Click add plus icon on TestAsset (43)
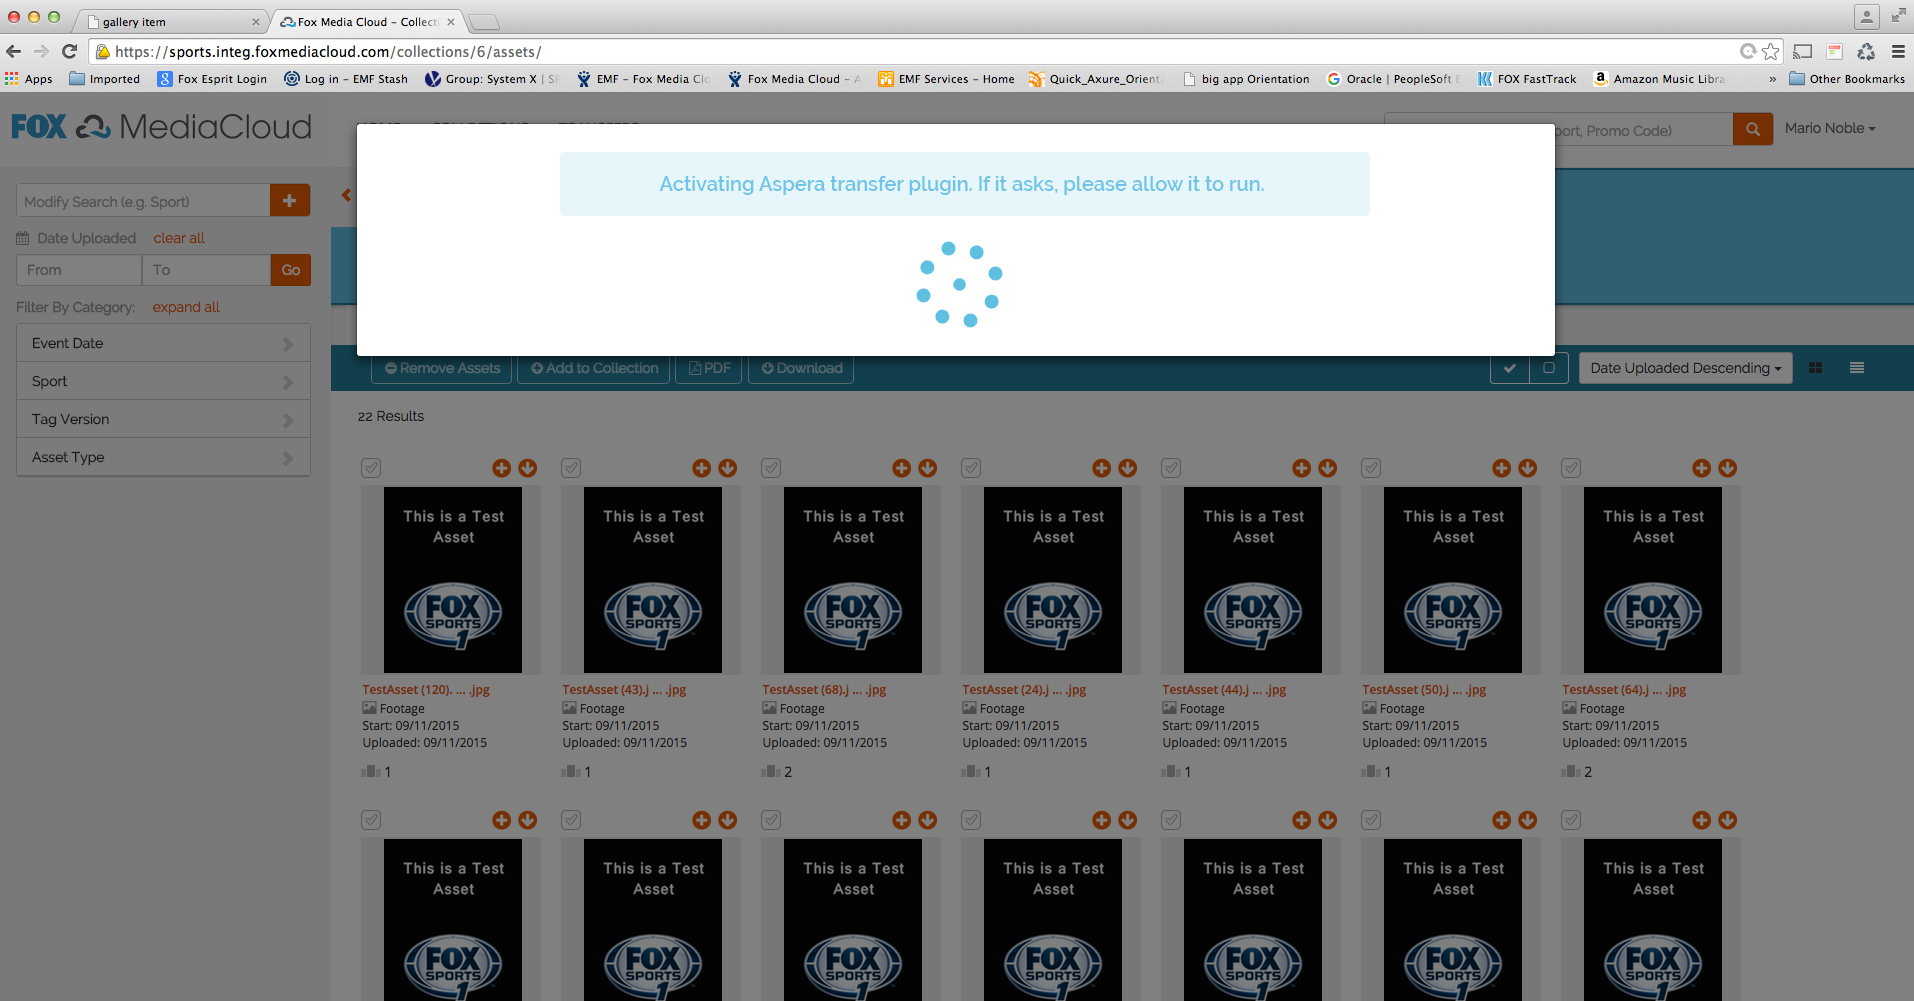 click(x=701, y=468)
